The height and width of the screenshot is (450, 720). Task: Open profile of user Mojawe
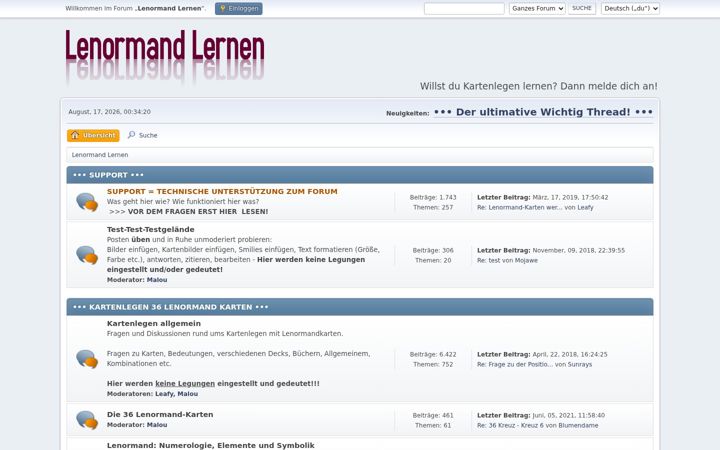(526, 260)
